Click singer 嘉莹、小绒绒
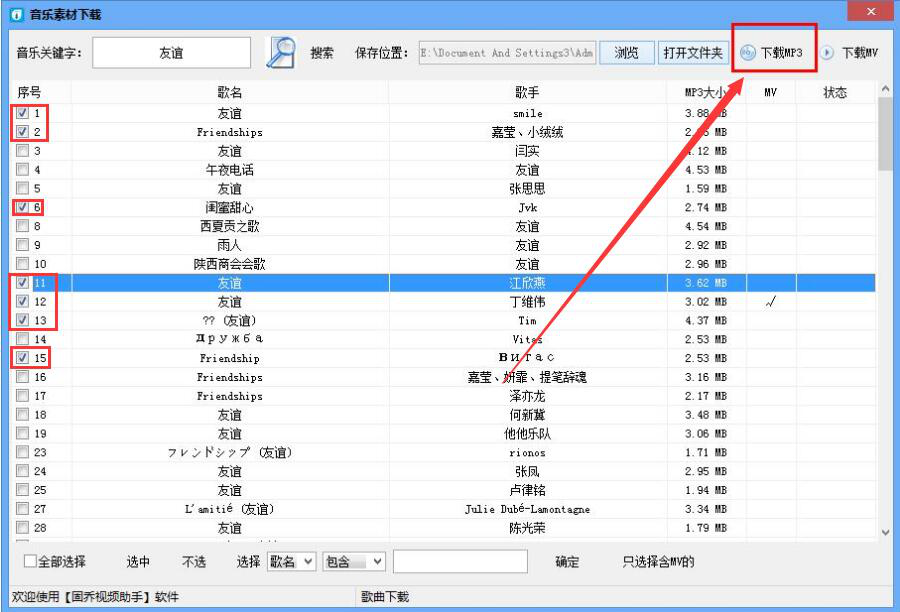Screen dimensions: 900x612 527,132
